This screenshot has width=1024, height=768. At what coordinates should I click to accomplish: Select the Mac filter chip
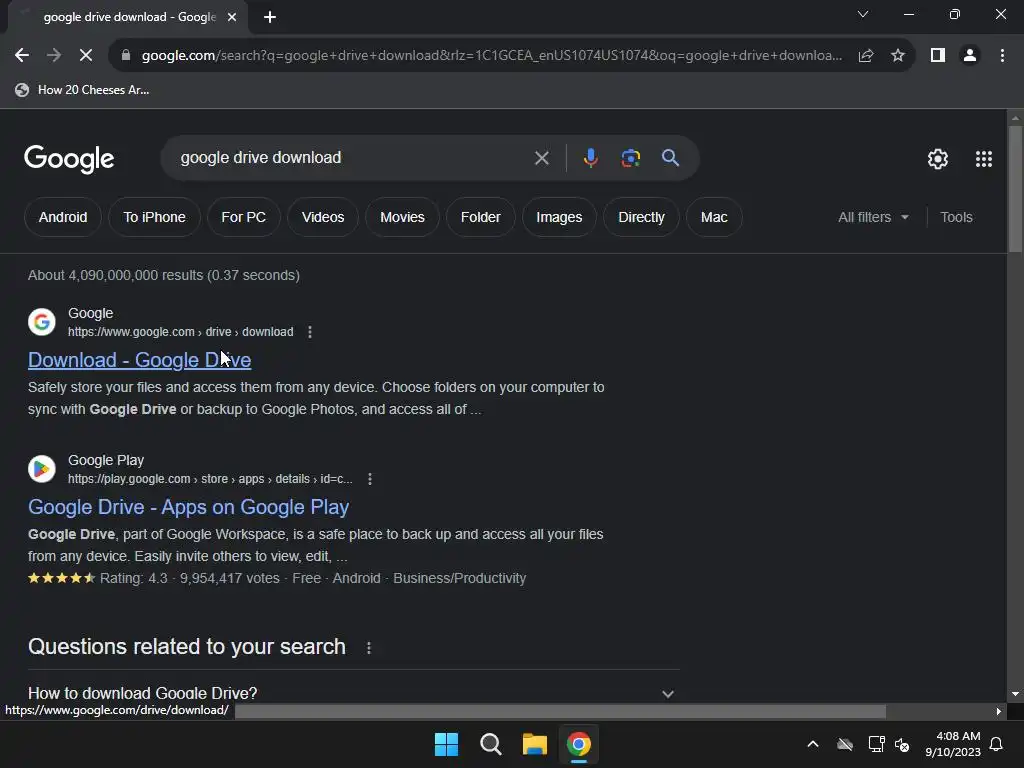tap(714, 217)
